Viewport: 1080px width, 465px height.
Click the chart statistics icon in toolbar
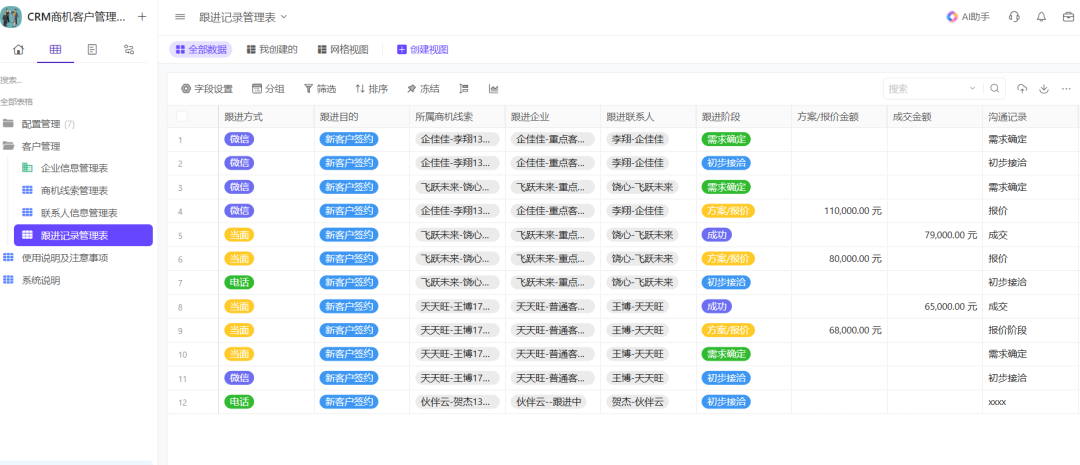493,89
